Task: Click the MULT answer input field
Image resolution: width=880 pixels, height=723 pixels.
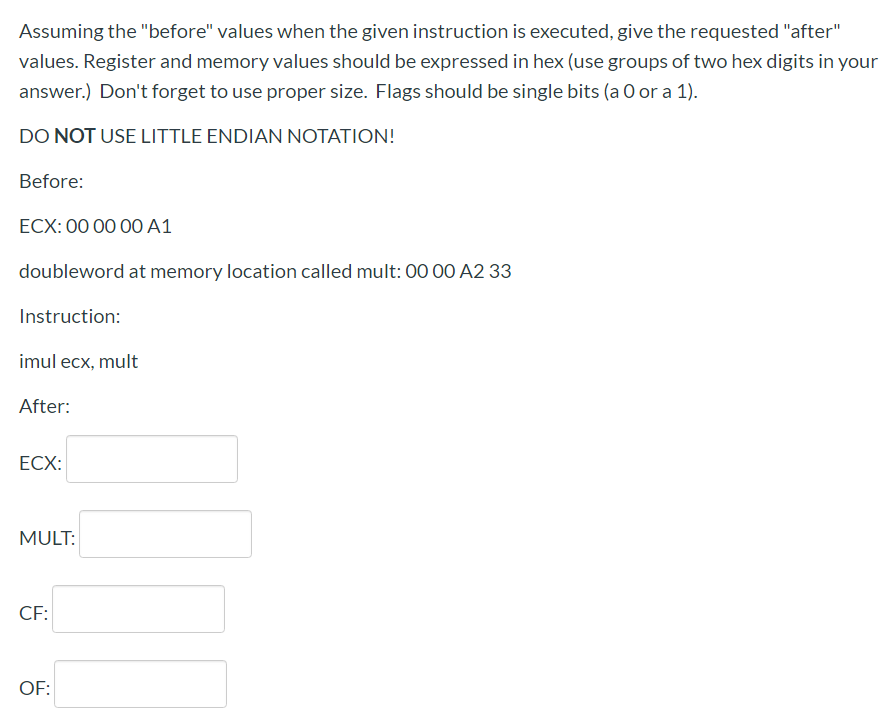Action: click(x=165, y=533)
